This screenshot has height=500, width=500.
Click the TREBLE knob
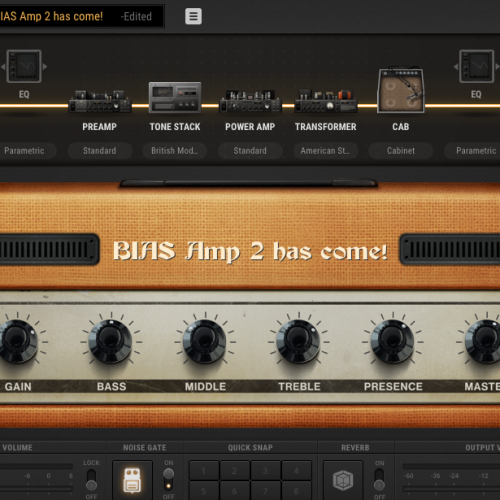(x=298, y=342)
